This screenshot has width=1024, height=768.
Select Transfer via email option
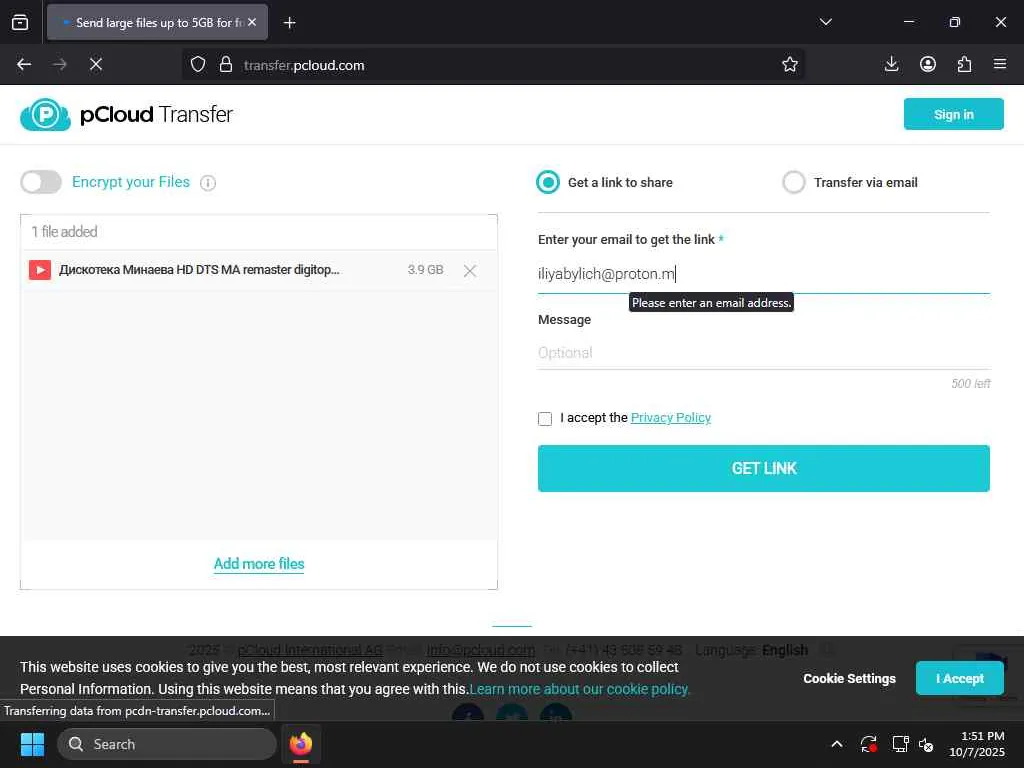[793, 182]
